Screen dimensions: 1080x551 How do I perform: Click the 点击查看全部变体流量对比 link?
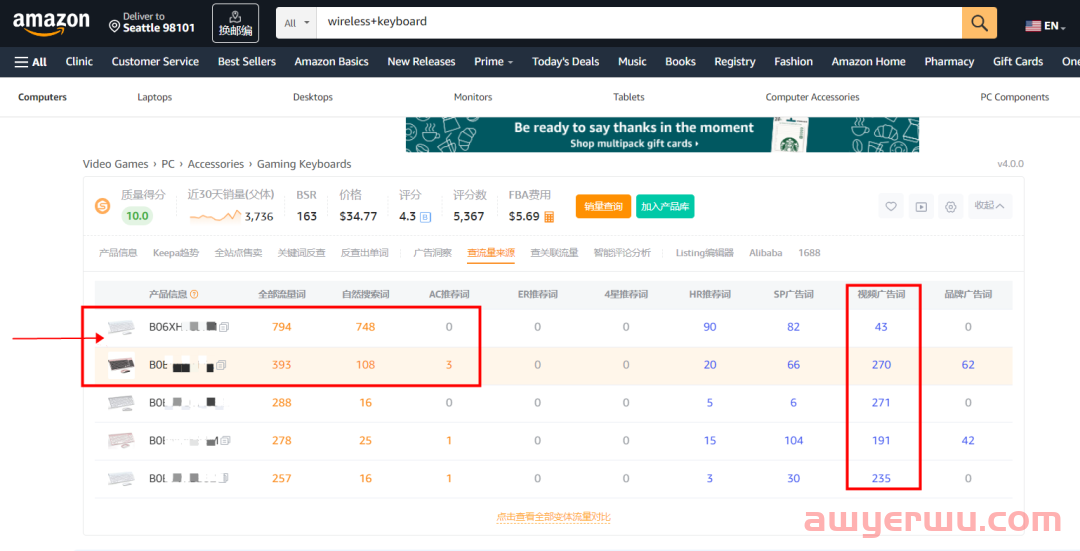coord(553,517)
